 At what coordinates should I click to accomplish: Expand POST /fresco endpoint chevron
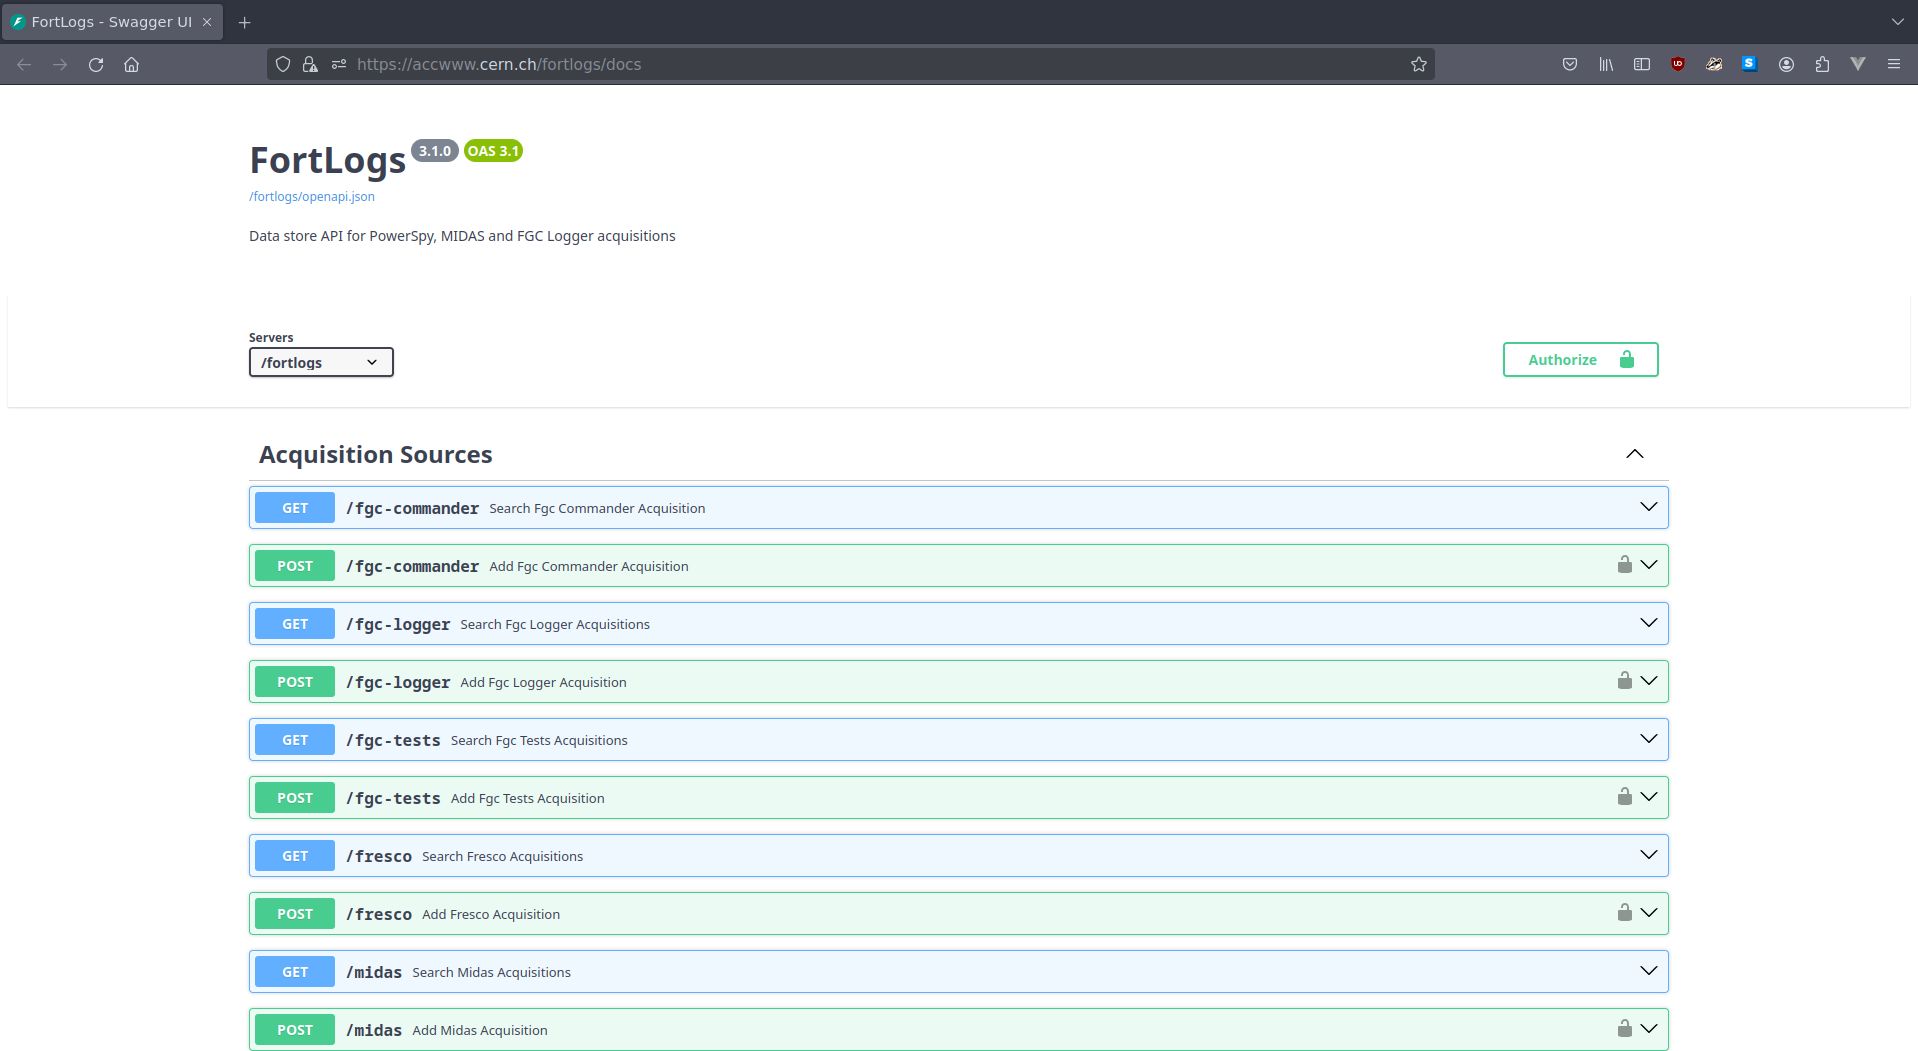click(x=1649, y=913)
